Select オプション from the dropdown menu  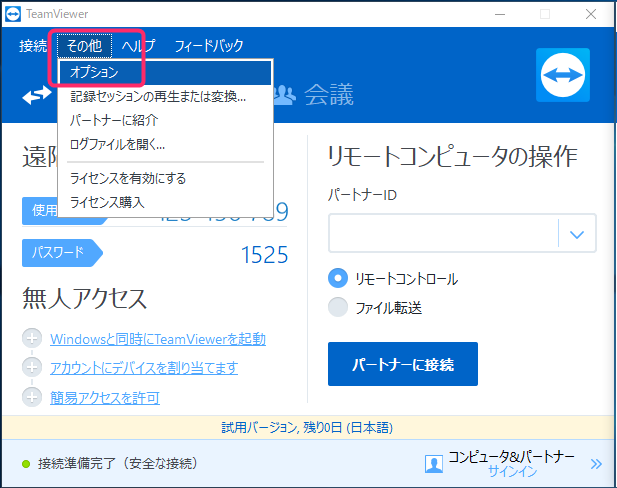coord(165,72)
